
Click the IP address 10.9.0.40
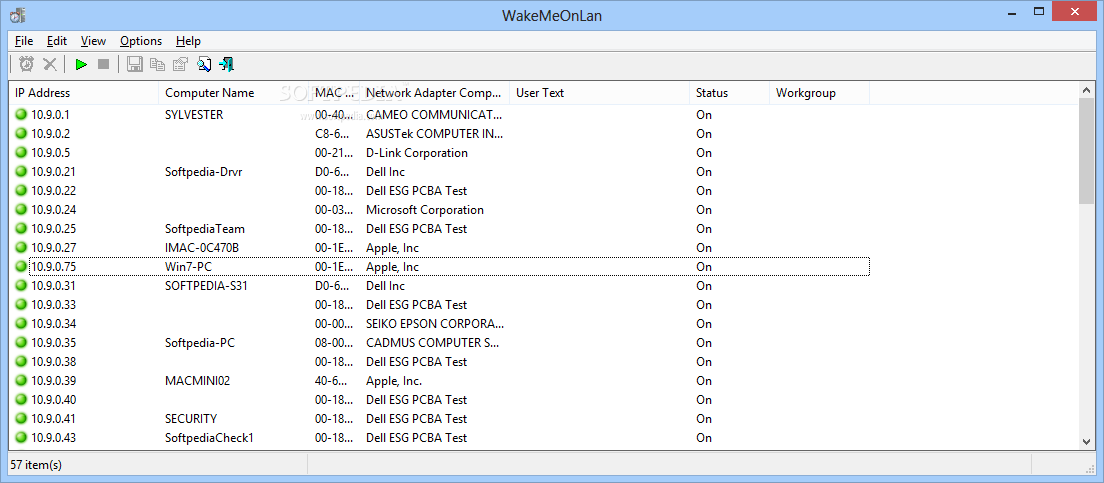pos(54,399)
